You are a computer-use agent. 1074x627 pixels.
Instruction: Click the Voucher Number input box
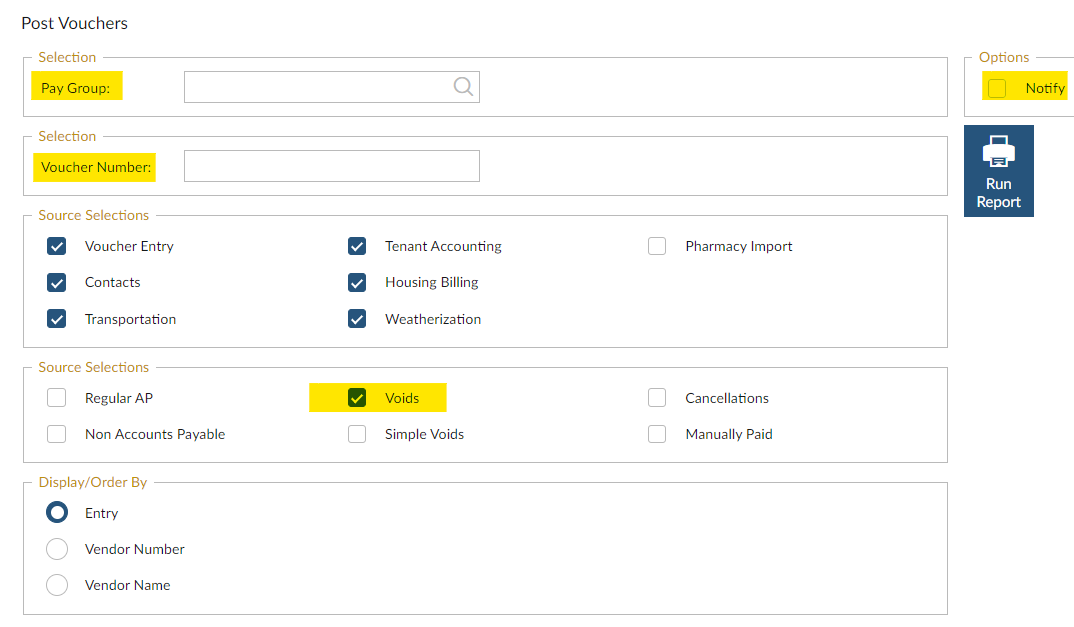pyautogui.click(x=331, y=166)
